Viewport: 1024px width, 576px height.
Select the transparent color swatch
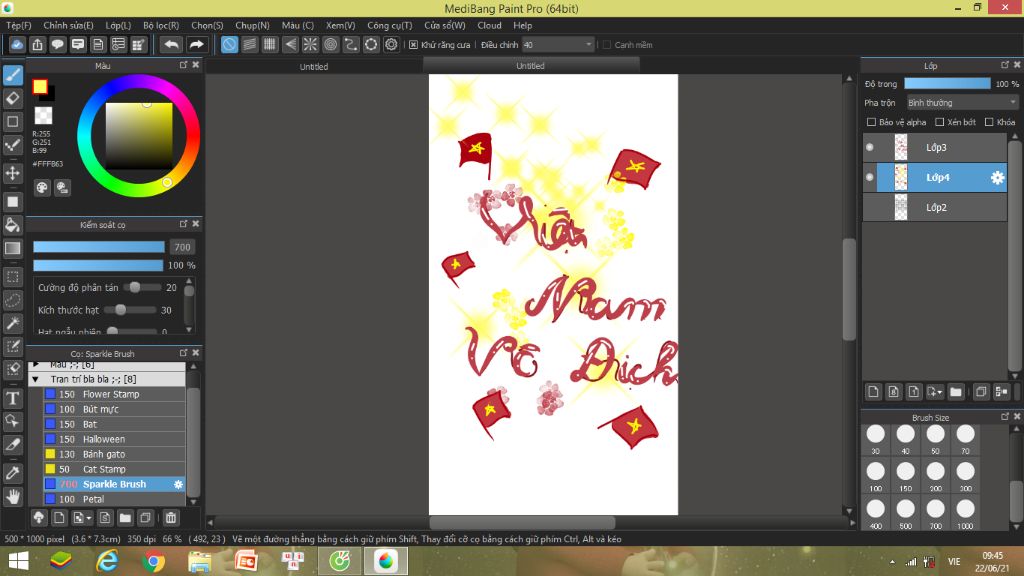point(43,116)
